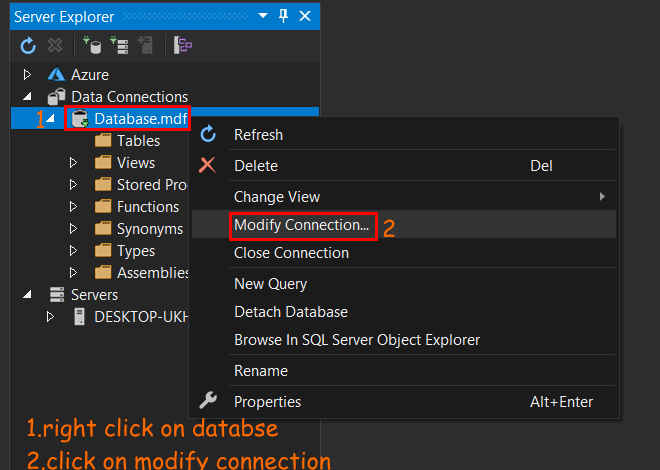The width and height of the screenshot is (660, 470).
Task: Expand the Azure tree node
Action: click(27, 74)
